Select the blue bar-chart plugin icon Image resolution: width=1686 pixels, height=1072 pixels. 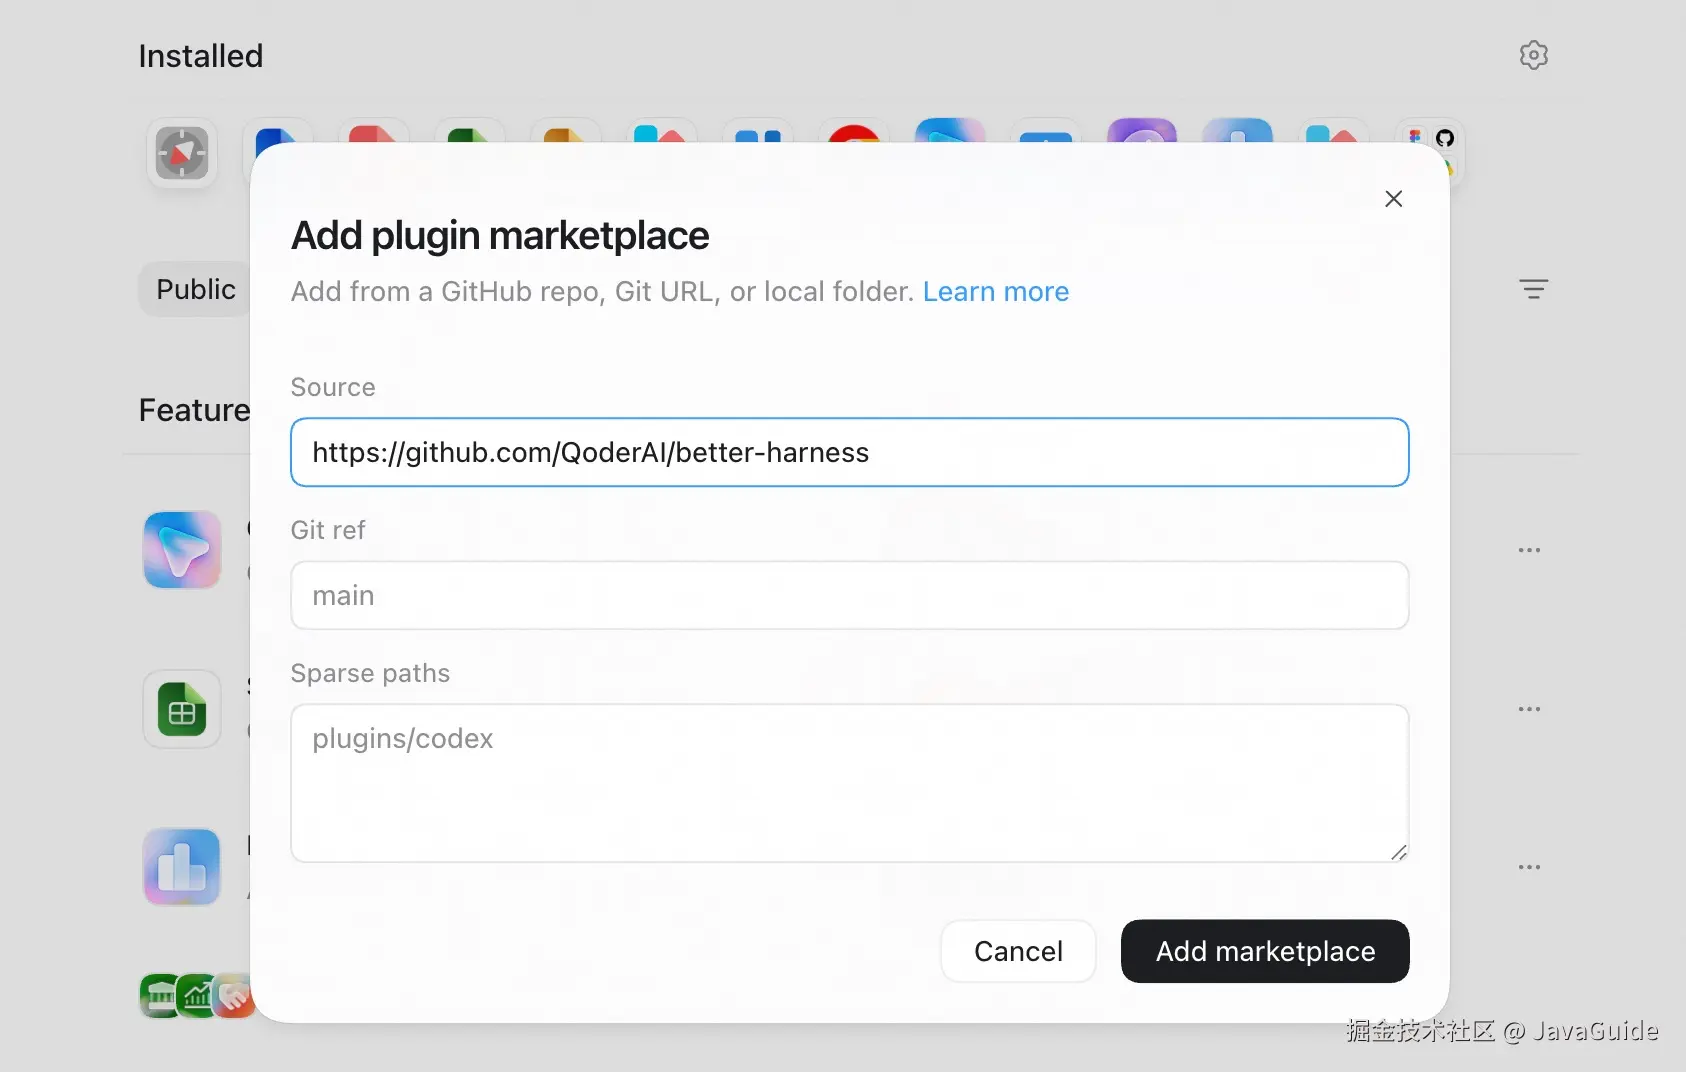[x=182, y=867]
